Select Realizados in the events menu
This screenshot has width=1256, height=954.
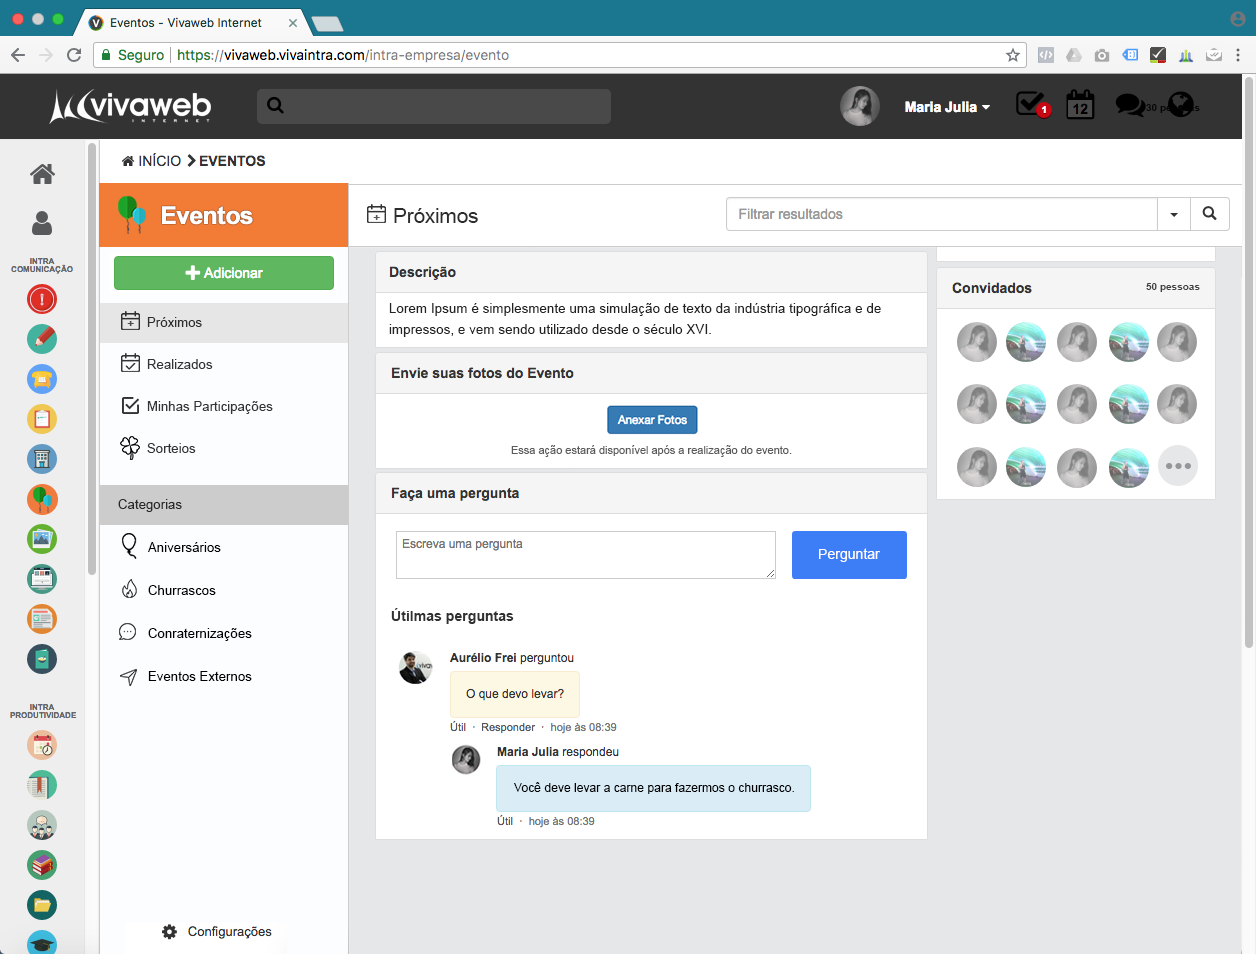click(x=179, y=364)
